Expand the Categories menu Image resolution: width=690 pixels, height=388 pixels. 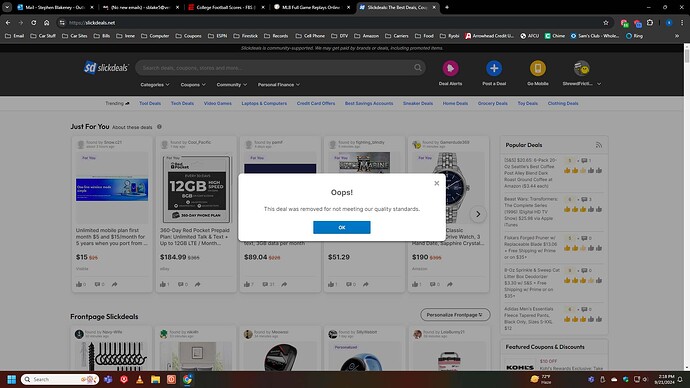pyautogui.click(x=154, y=84)
